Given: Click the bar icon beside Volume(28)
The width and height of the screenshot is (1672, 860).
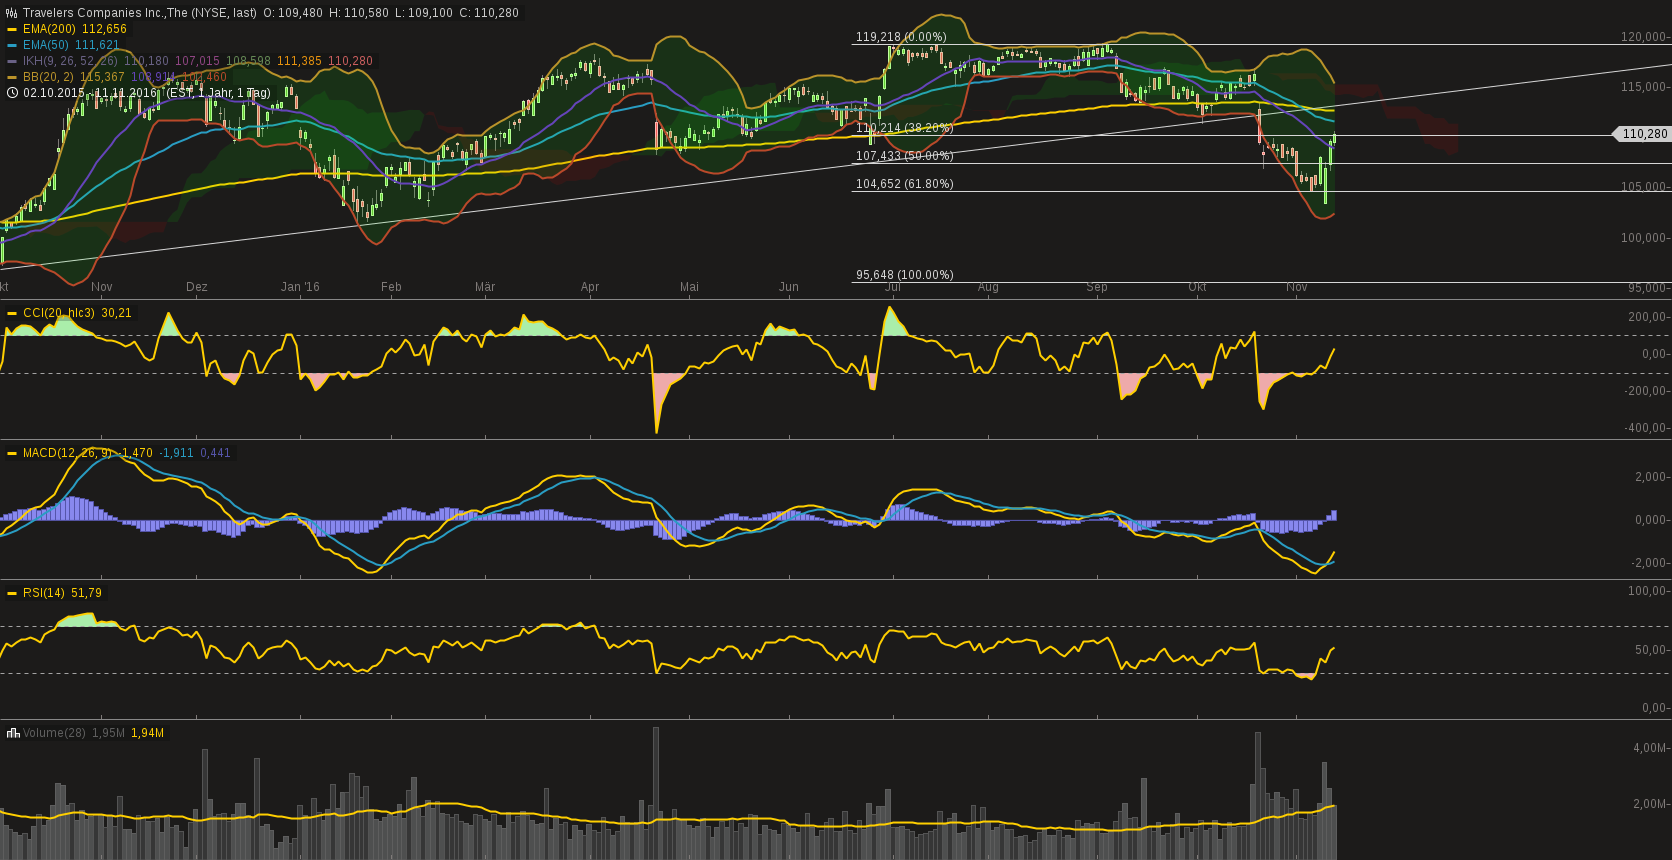Looking at the screenshot, I should click(13, 733).
